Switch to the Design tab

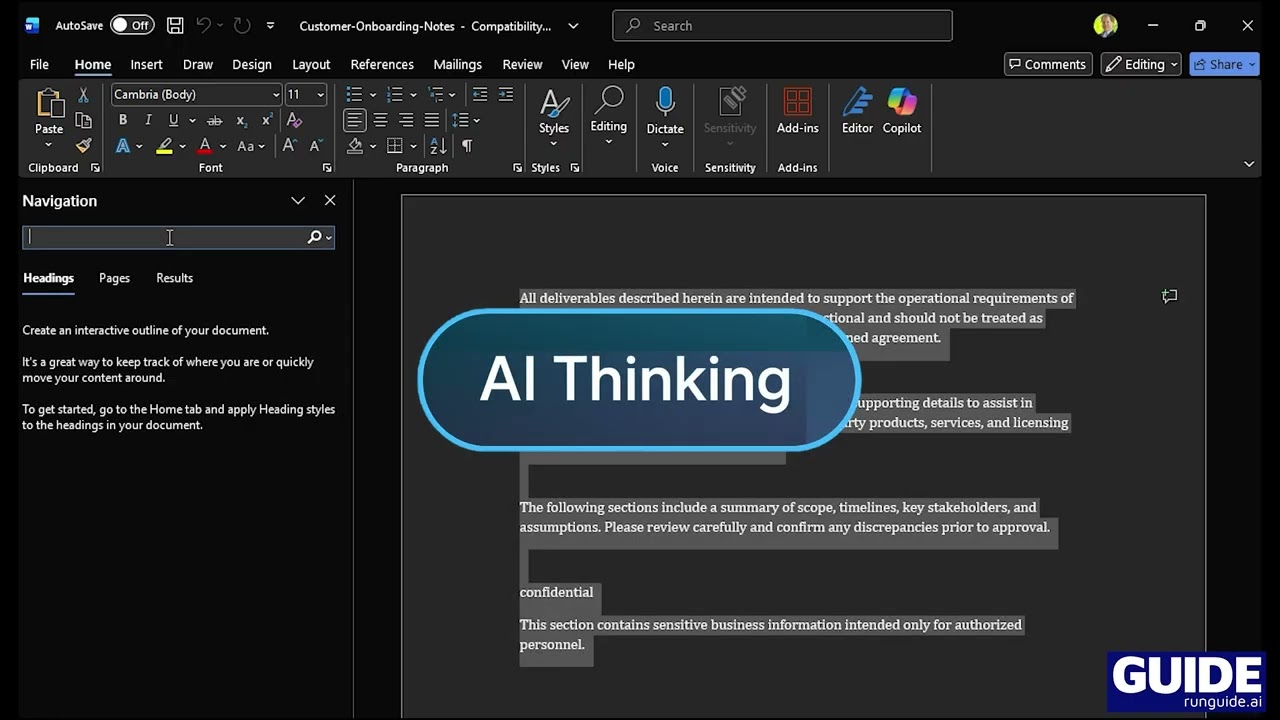click(x=252, y=64)
